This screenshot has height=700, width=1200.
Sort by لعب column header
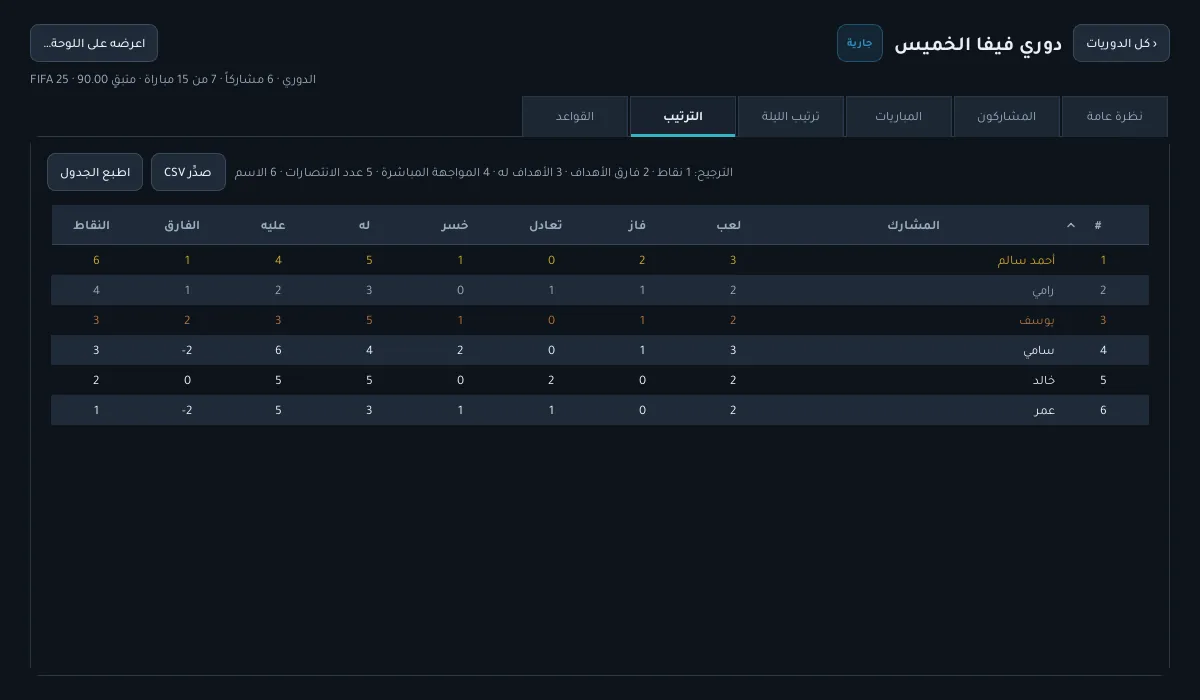[728, 225]
